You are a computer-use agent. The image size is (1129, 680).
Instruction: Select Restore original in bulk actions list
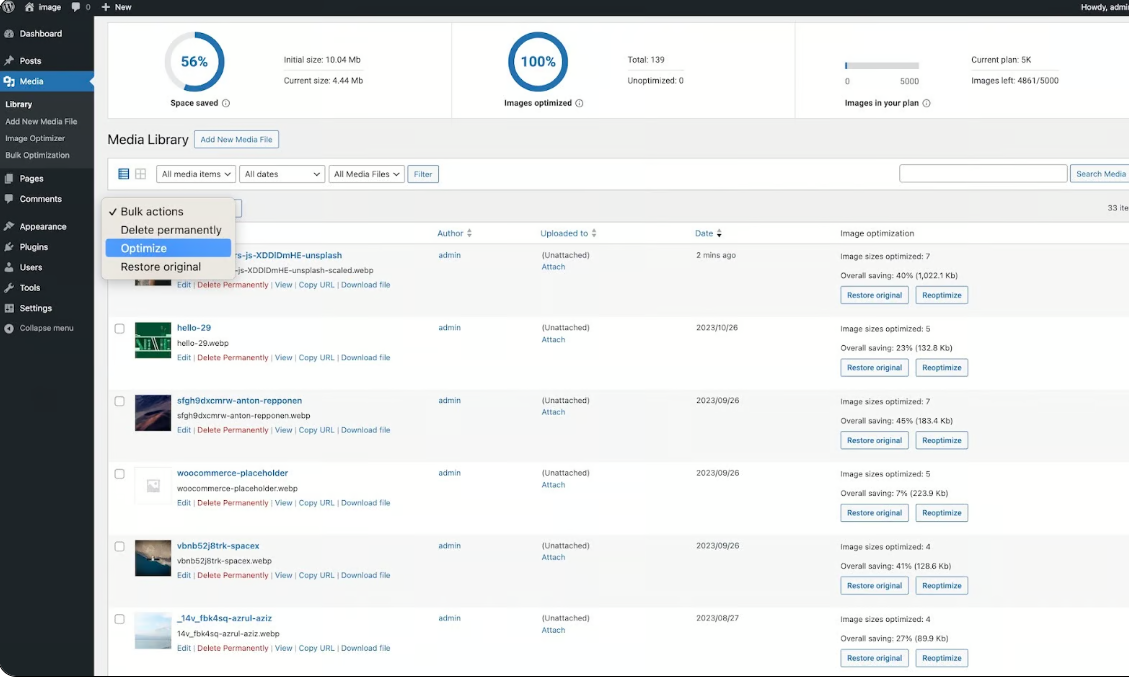pyautogui.click(x=160, y=267)
